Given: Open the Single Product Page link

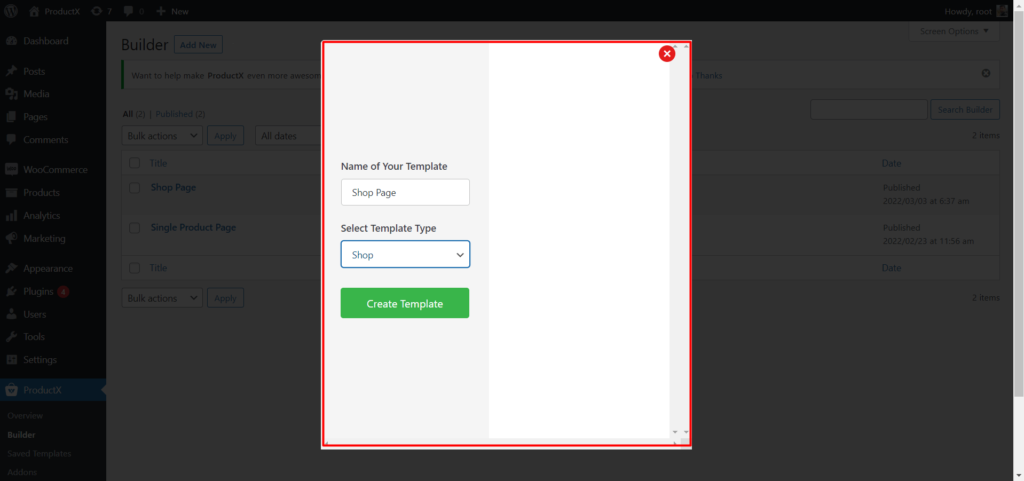Looking at the screenshot, I should click(x=193, y=228).
